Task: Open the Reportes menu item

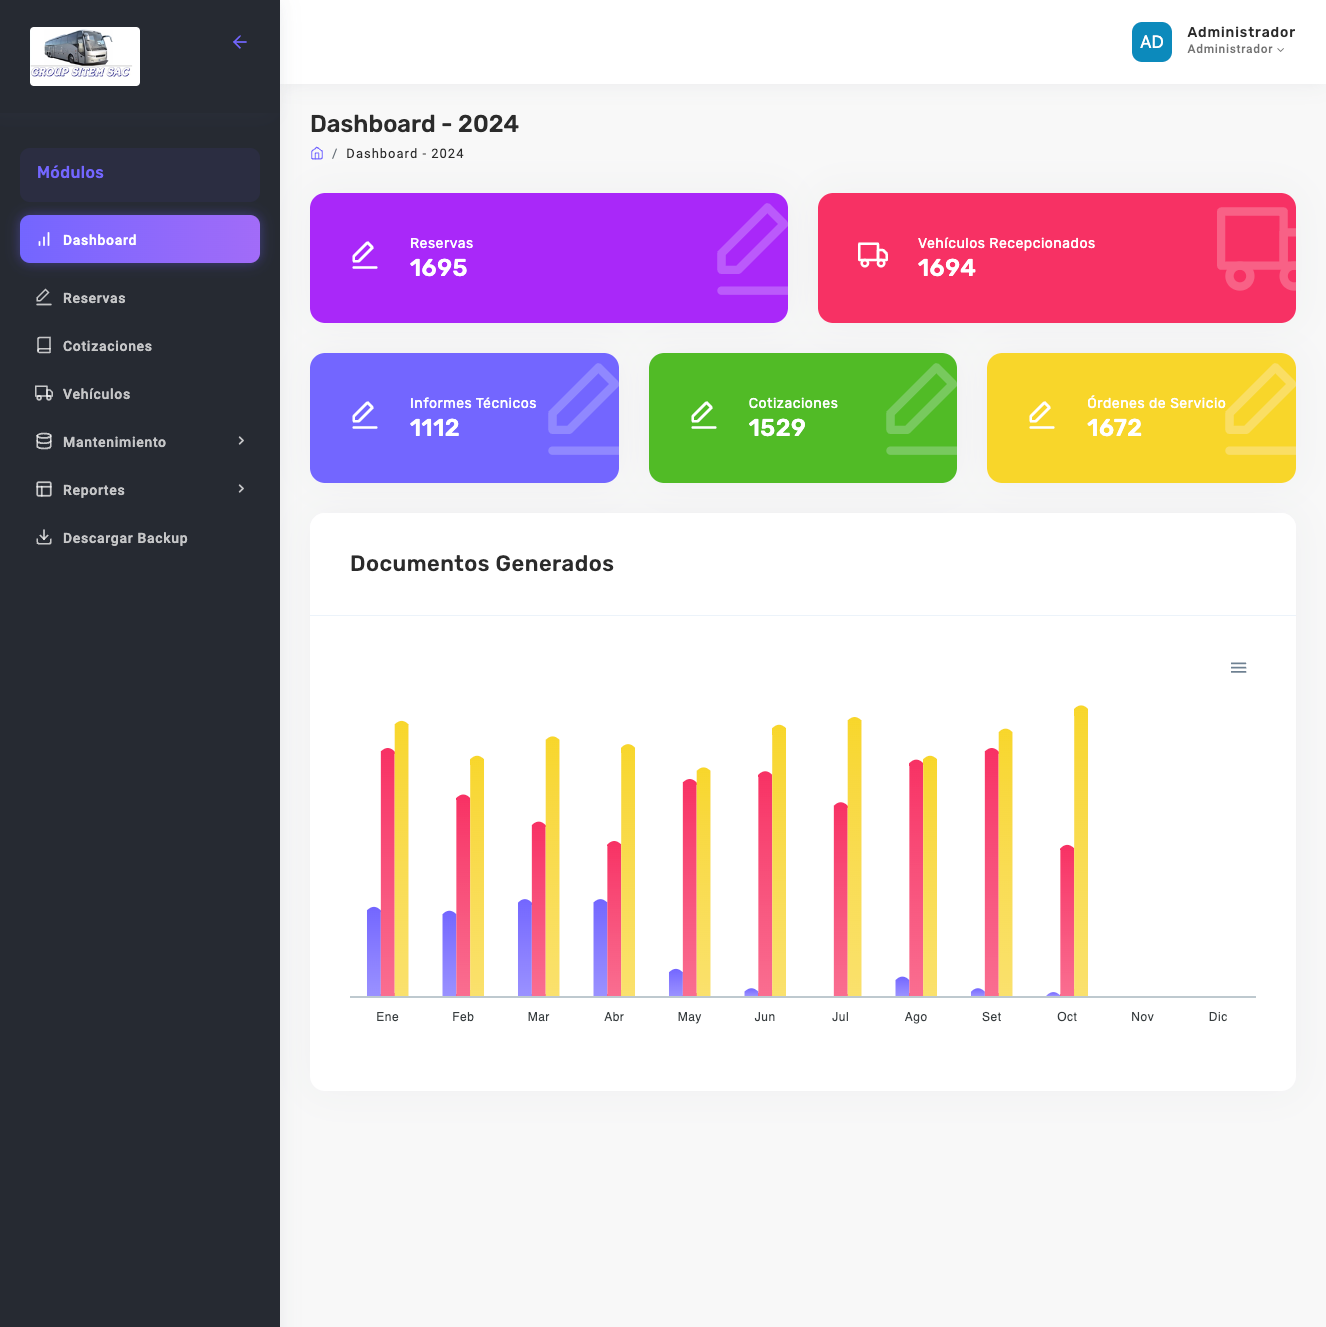Action: pos(140,489)
